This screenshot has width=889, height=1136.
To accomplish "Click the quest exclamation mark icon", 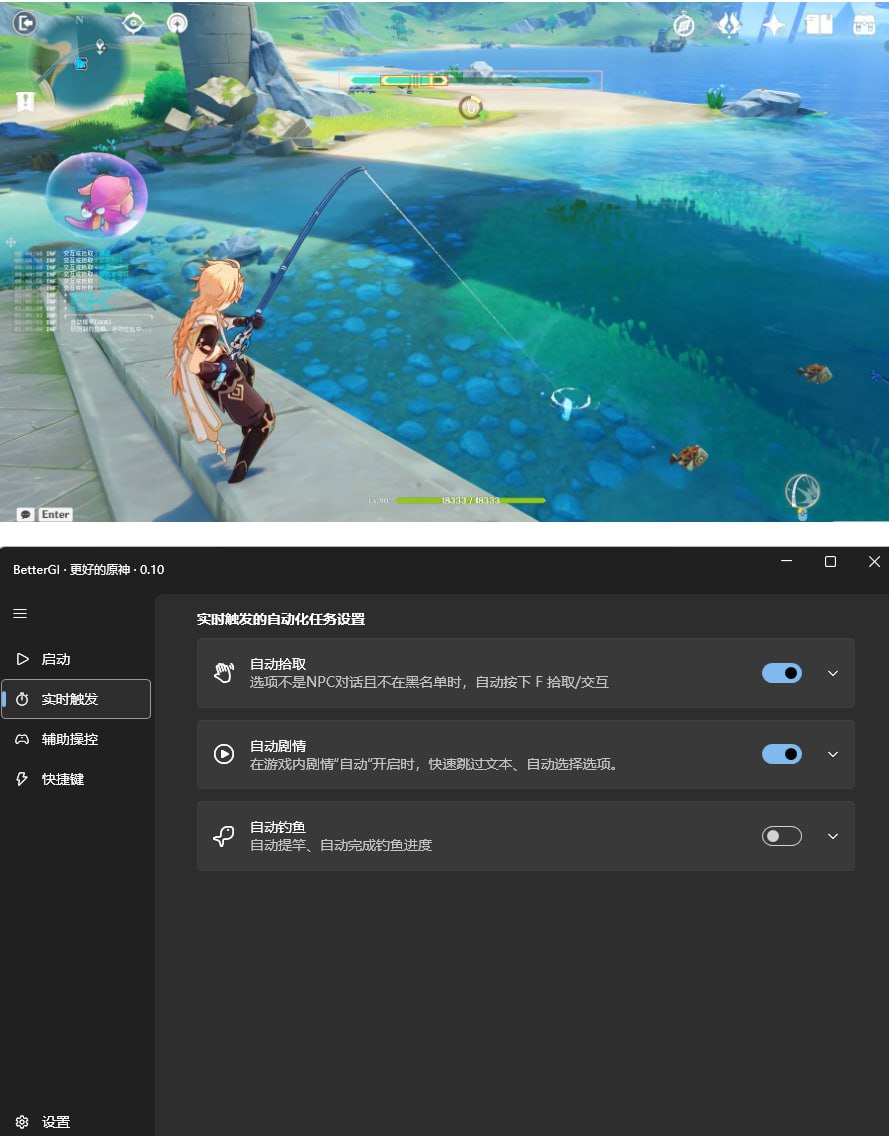I will pos(26,101).
